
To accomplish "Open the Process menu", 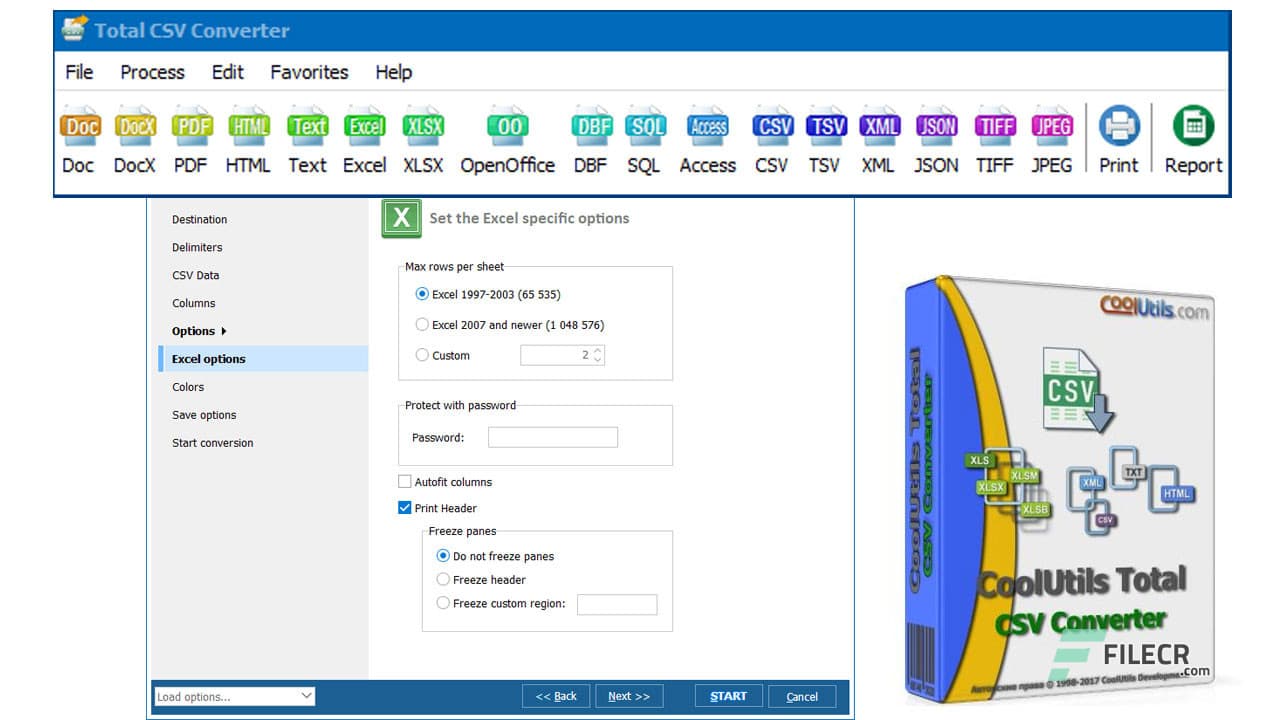I will (x=152, y=72).
